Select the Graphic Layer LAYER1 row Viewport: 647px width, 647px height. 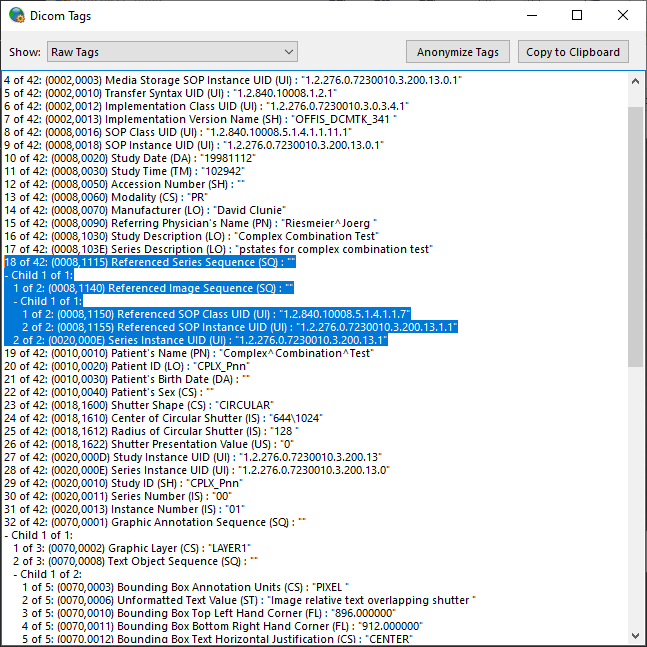132,548
